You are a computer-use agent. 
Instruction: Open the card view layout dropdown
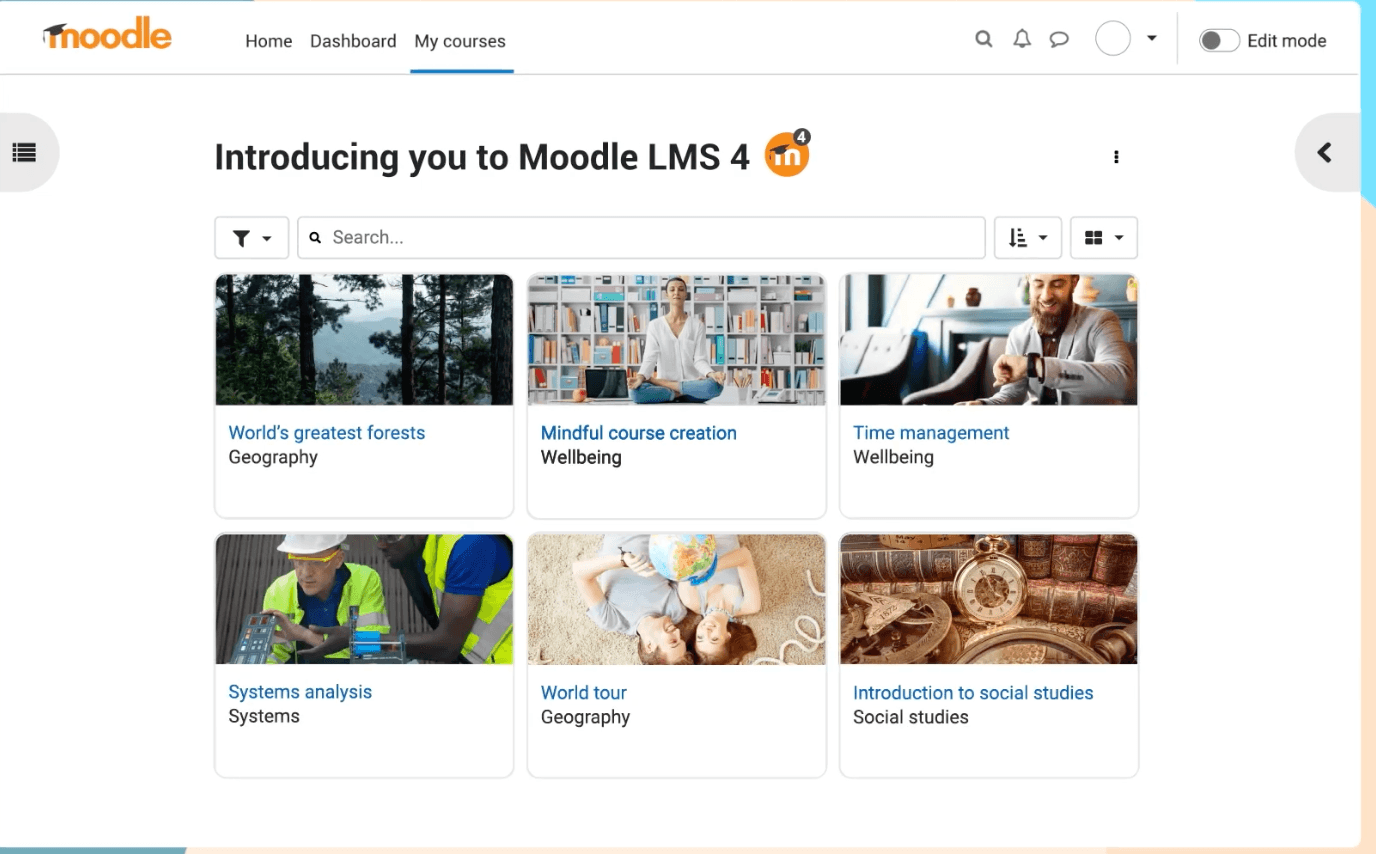tap(1103, 238)
